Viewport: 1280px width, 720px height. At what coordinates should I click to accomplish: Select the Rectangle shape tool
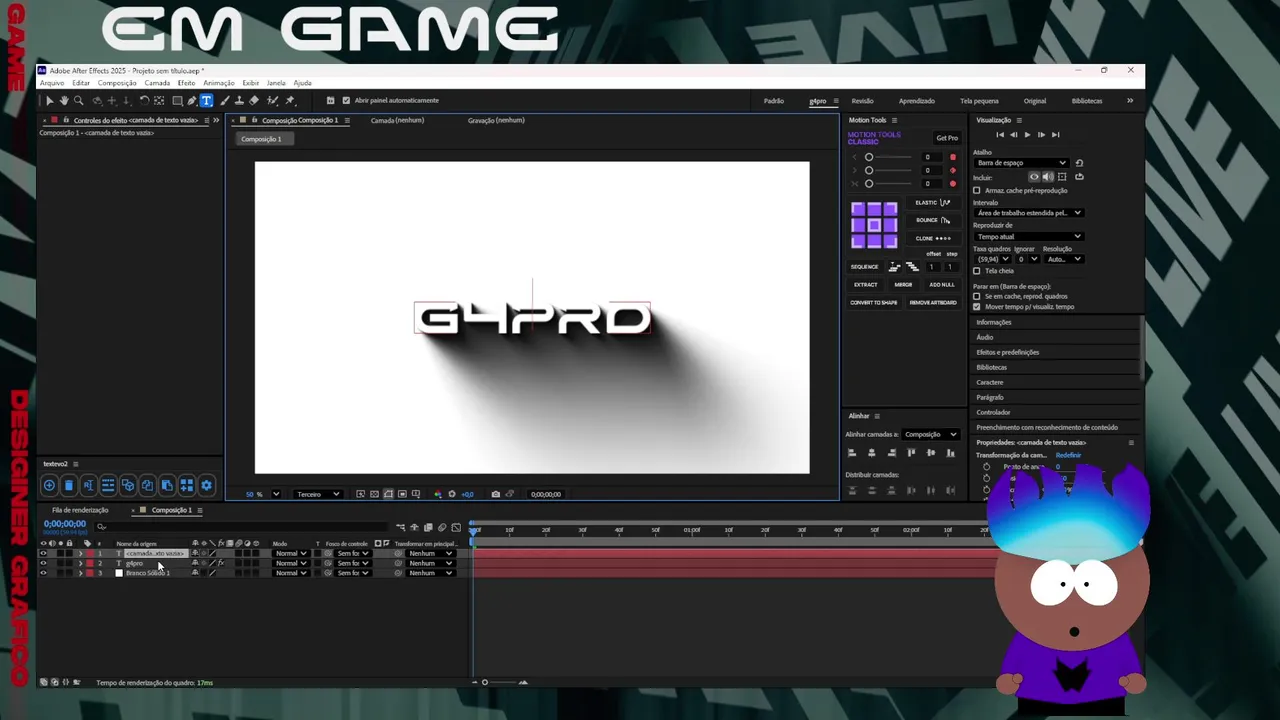(x=177, y=100)
